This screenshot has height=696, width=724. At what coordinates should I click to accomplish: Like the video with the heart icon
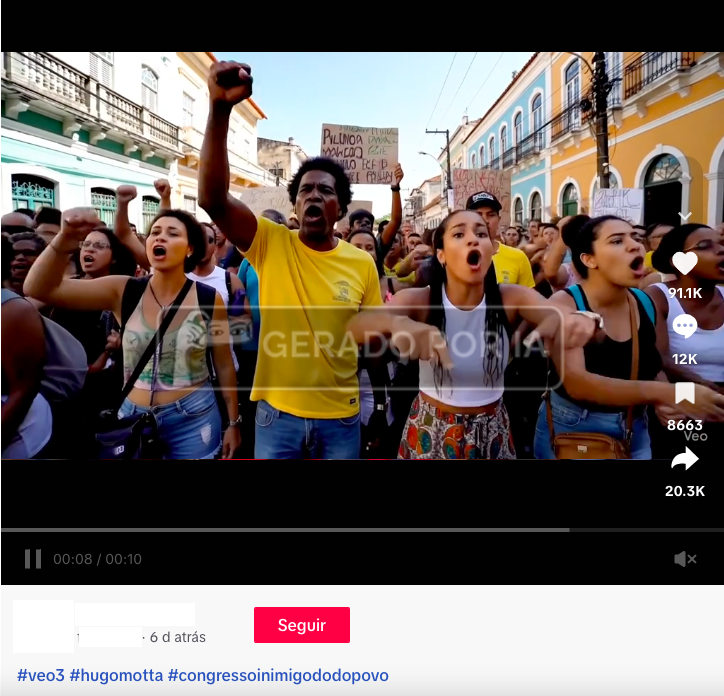click(684, 264)
